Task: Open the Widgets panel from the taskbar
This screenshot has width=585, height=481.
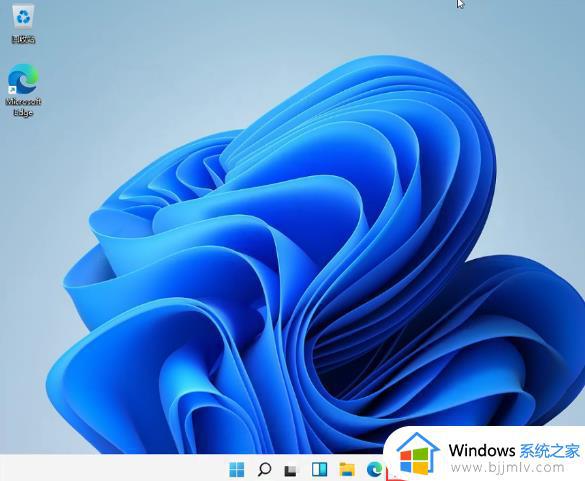Action: [x=319, y=469]
